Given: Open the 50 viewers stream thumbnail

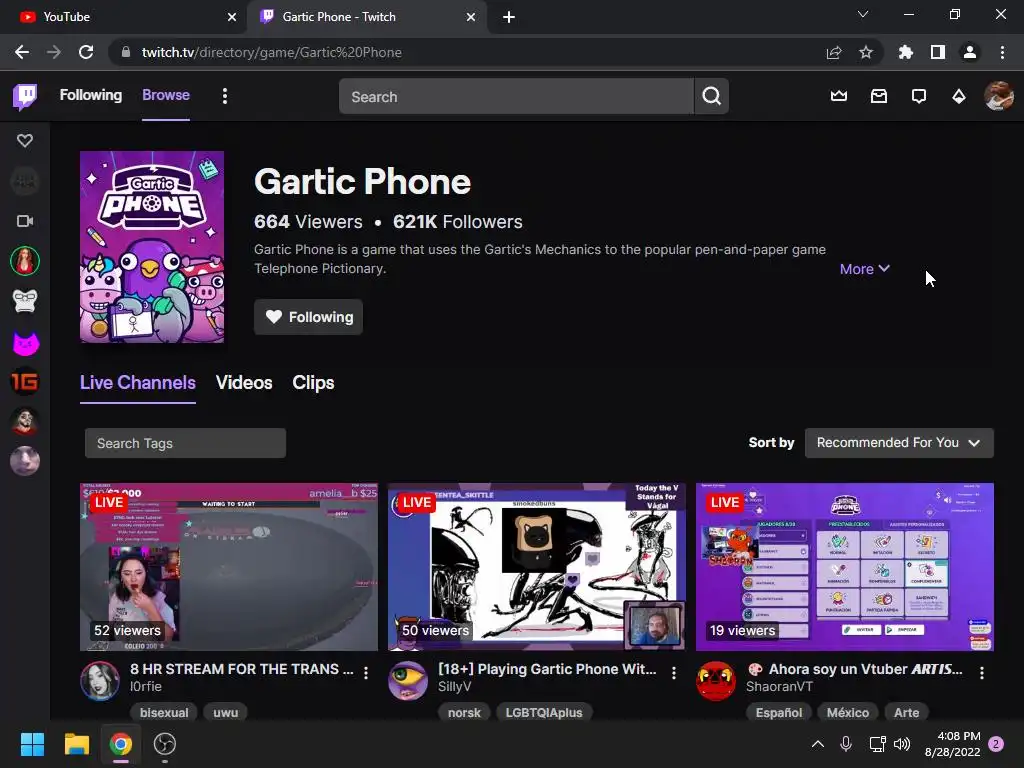Looking at the screenshot, I should 537,567.
